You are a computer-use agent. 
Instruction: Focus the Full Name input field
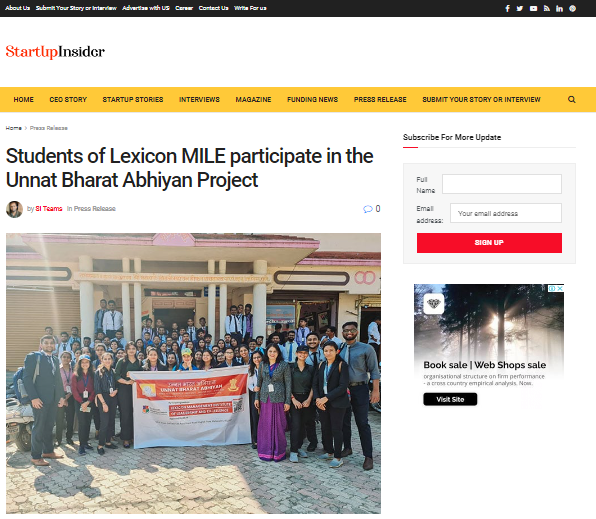point(502,184)
